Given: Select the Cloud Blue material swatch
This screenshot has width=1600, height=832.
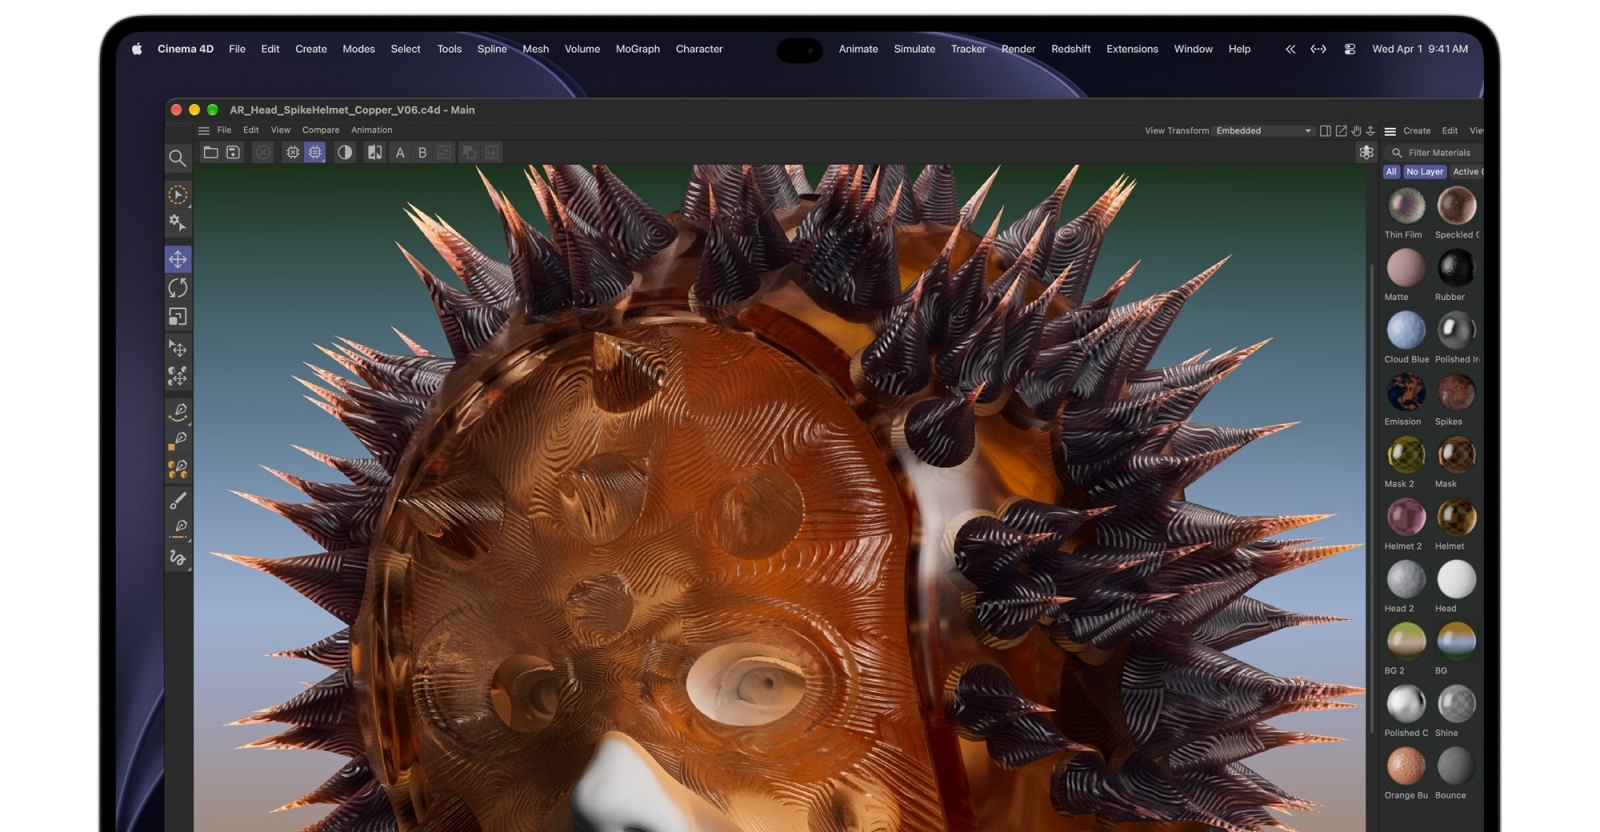Looking at the screenshot, I should click(x=1406, y=330).
